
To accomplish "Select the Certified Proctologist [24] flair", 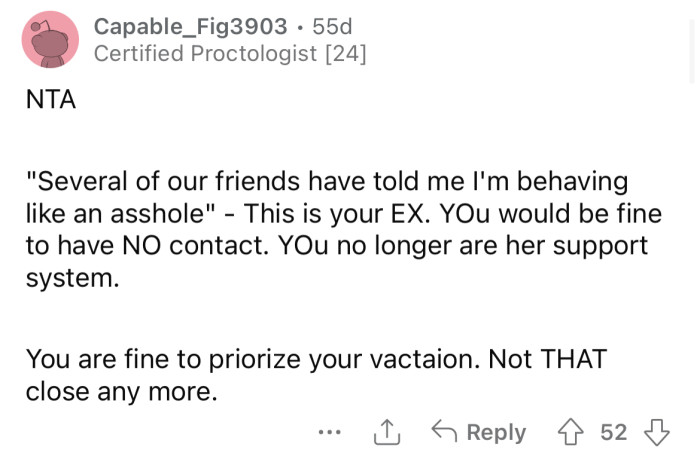I will point(230,54).
